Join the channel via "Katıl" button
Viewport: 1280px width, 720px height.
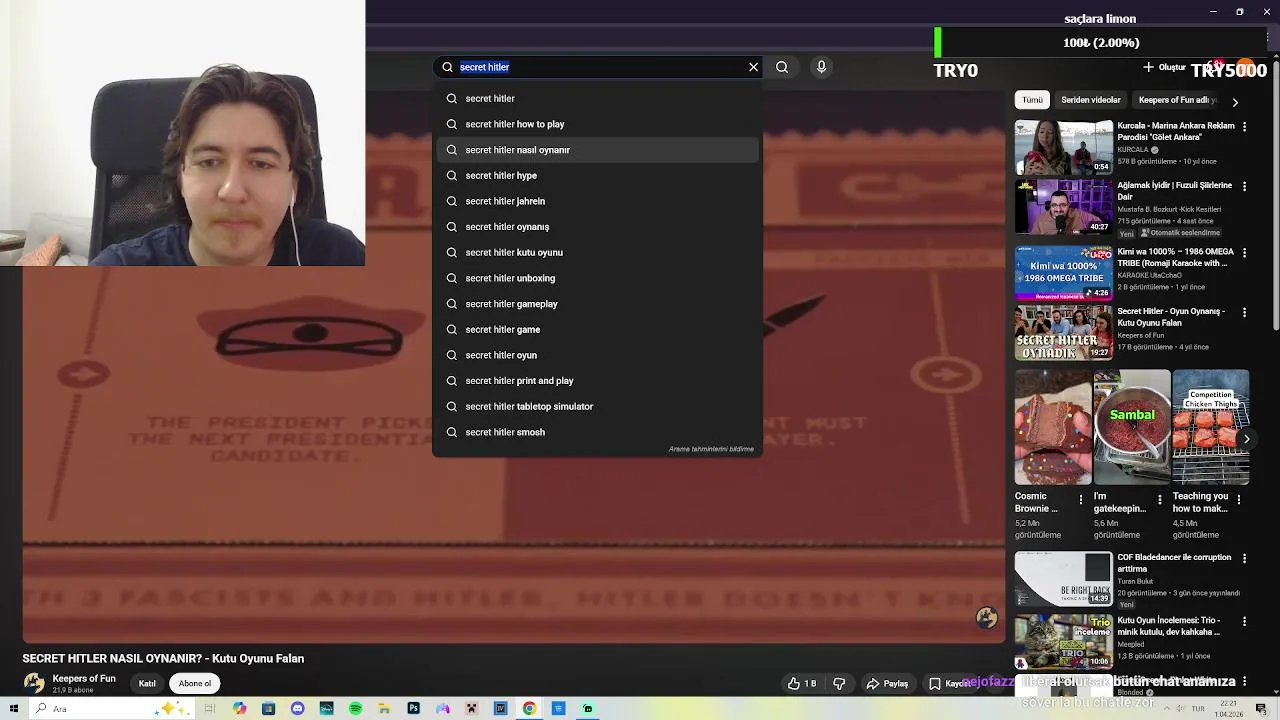point(147,683)
